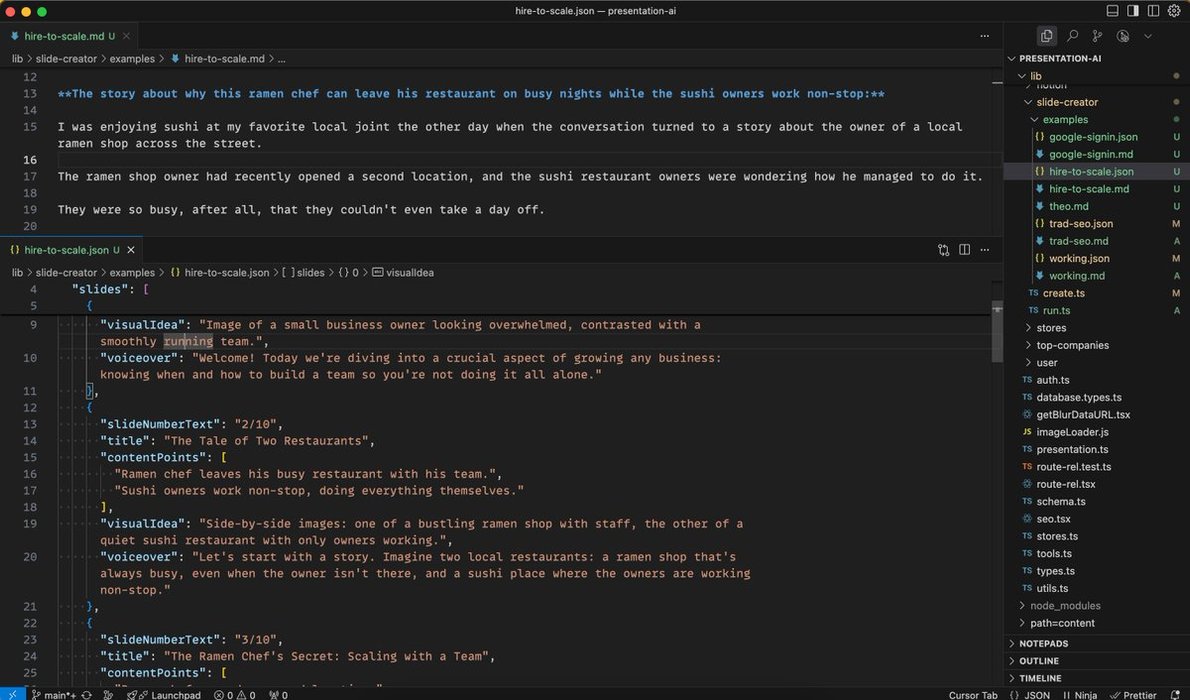Image resolution: width=1190 pixels, height=700 pixels.
Task: Open the Manage settings gear icon
Action: click(1174, 11)
